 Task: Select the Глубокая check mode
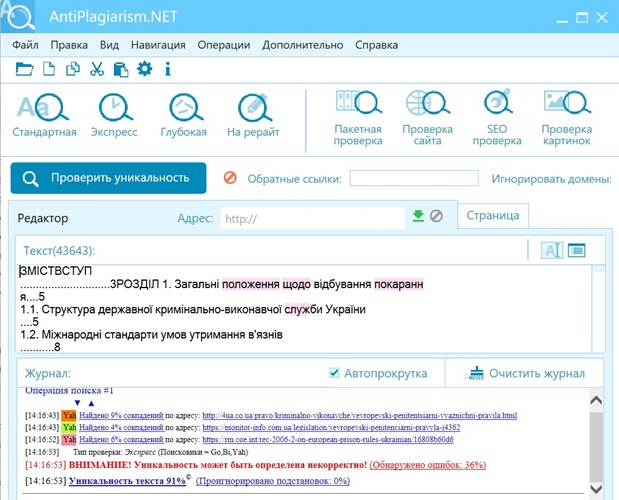point(184,115)
